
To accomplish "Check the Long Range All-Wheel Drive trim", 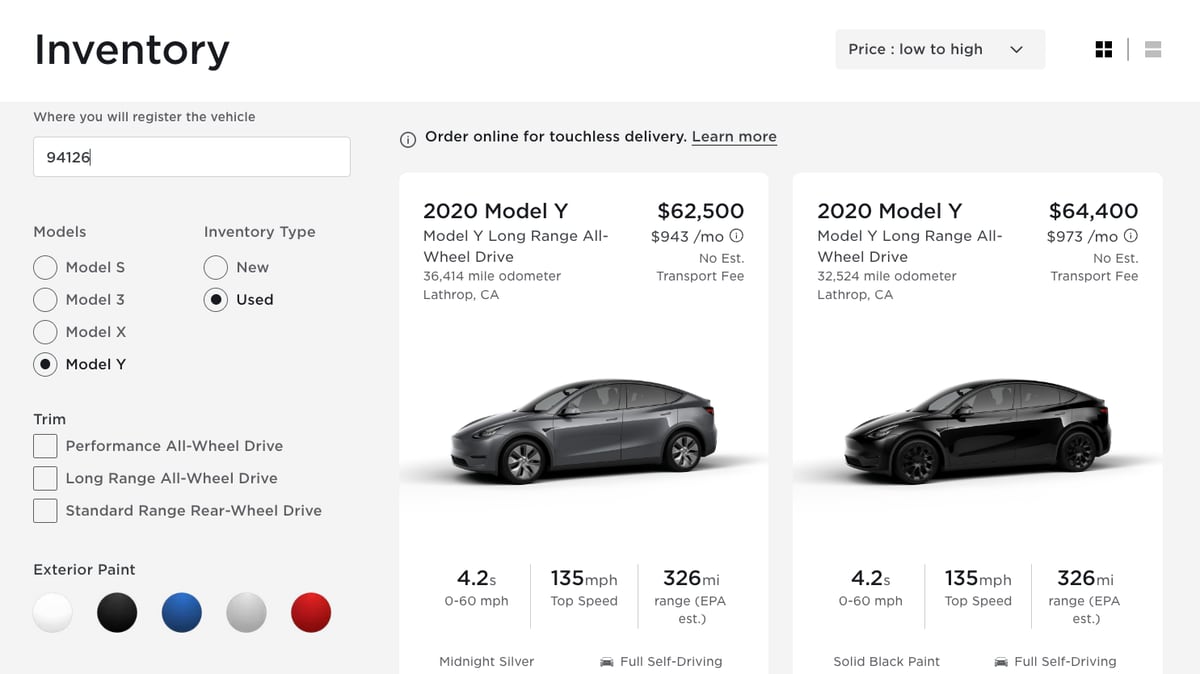I will pyautogui.click(x=45, y=478).
